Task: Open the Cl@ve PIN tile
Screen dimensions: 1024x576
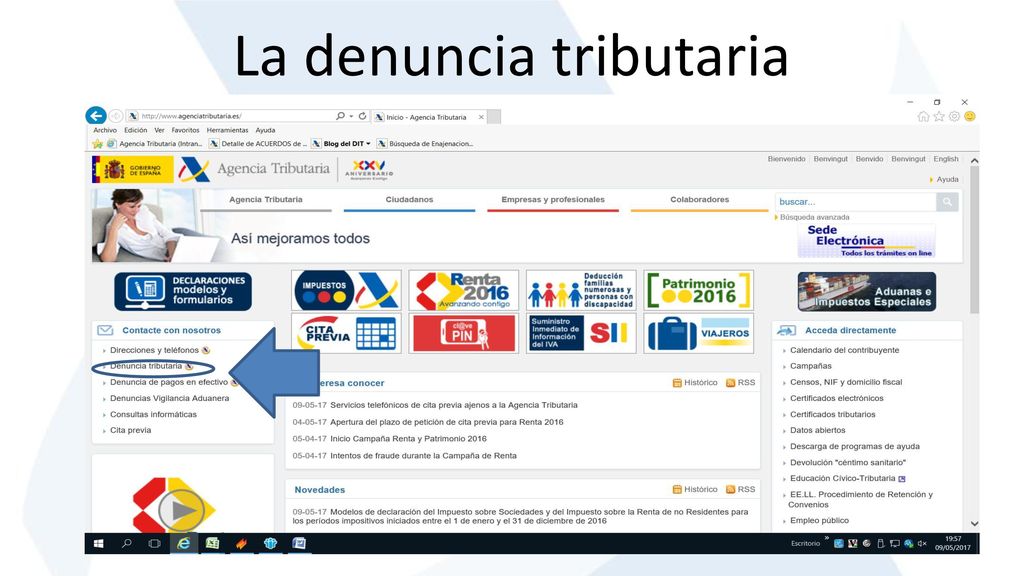Action: click(464, 333)
